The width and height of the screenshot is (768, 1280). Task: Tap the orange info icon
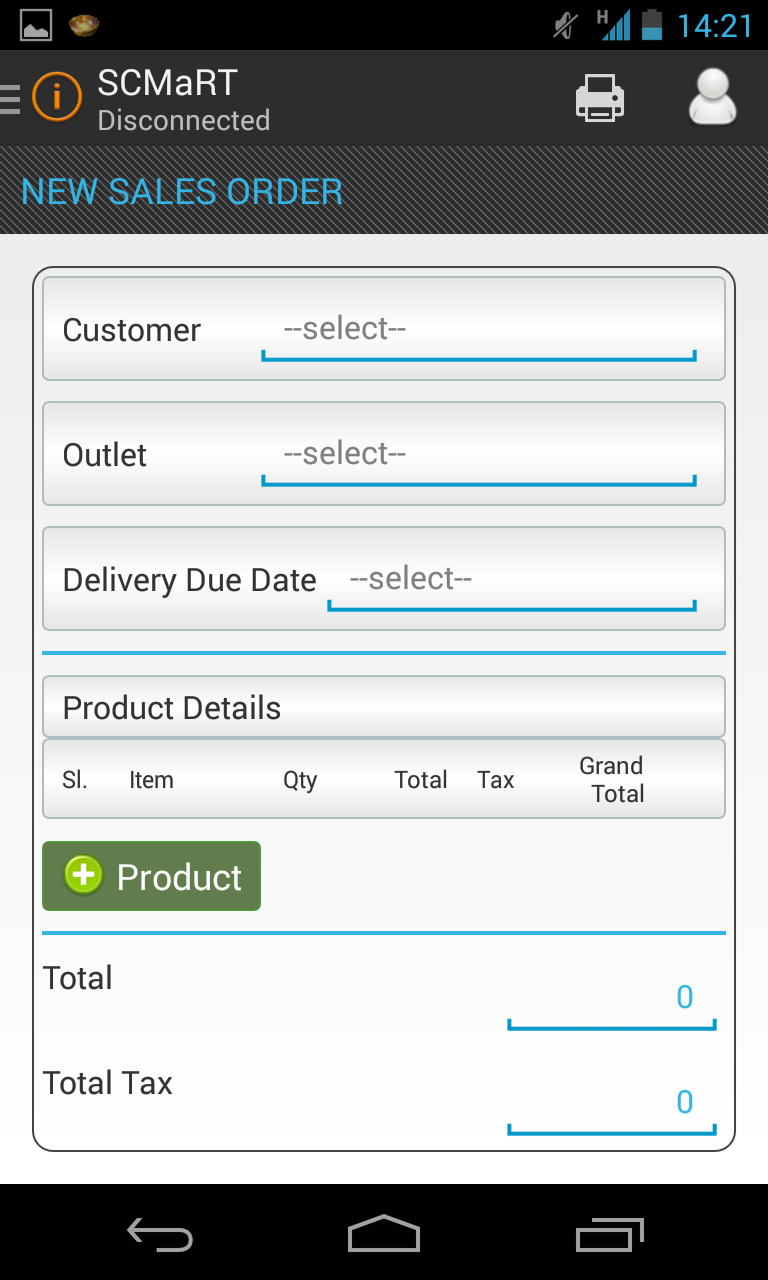56,98
